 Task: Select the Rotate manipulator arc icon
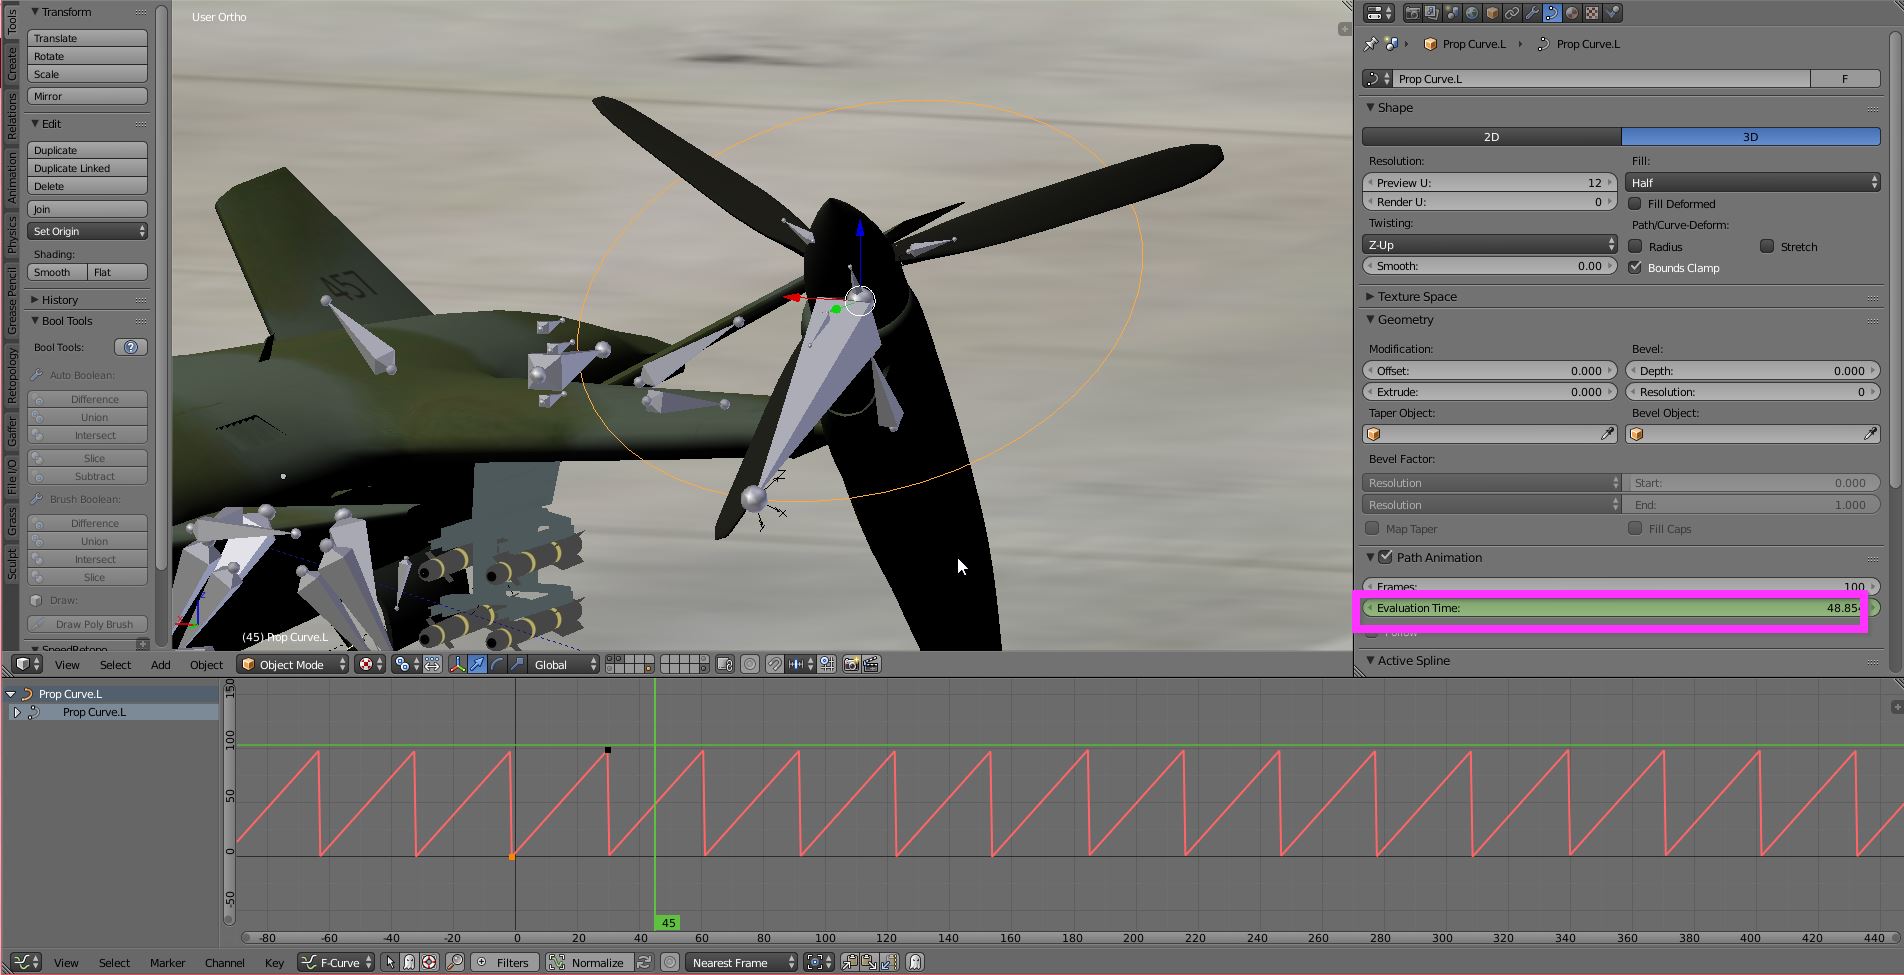[497, 664]
